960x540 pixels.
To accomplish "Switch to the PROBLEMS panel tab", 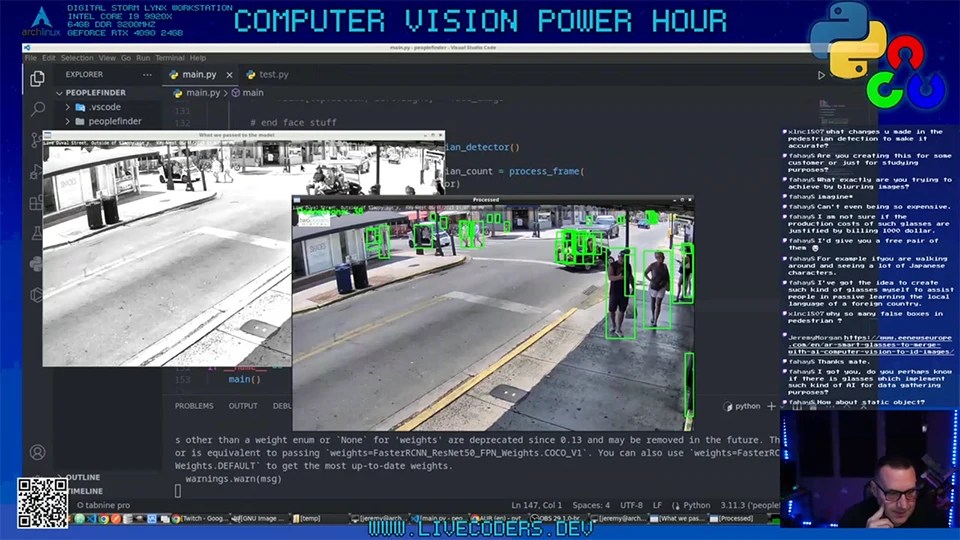I will (194, 406).
